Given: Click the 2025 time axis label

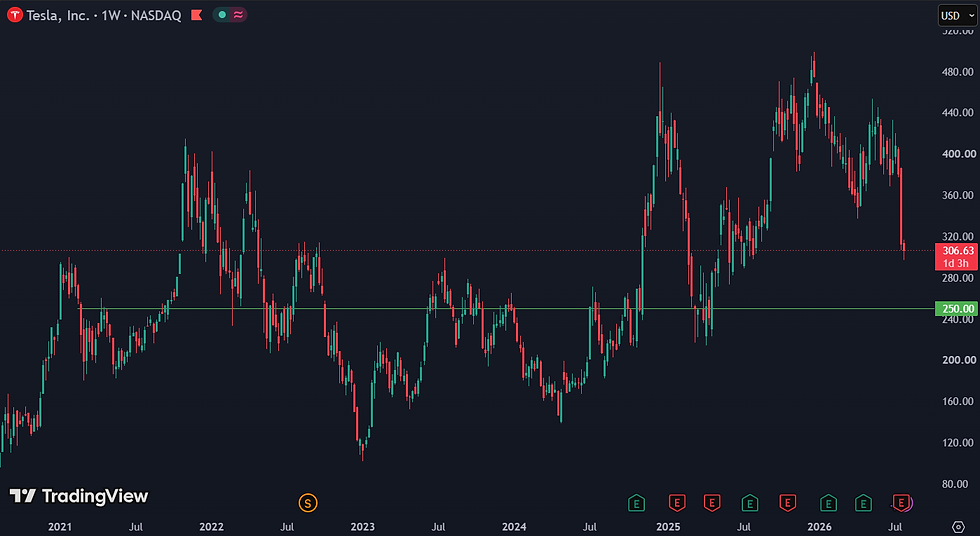Looking at the screenshot, I should [x=668, y=527].
